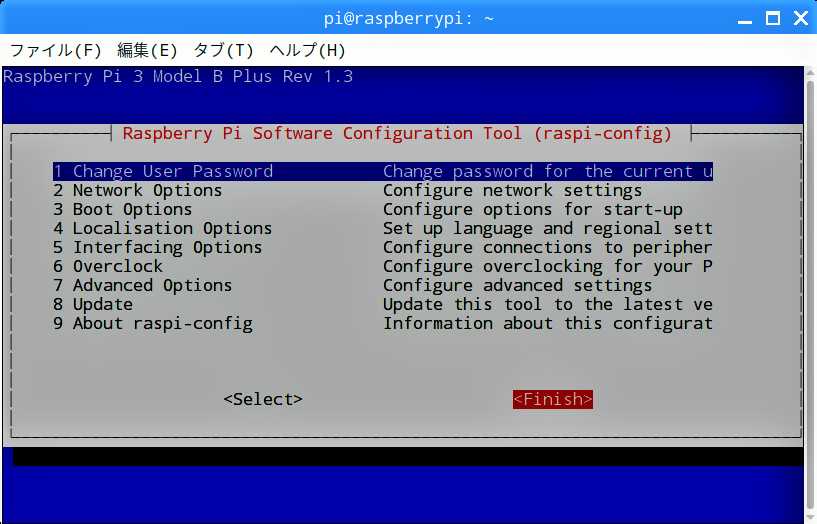Click the <Select> button

tap(263, 400)
